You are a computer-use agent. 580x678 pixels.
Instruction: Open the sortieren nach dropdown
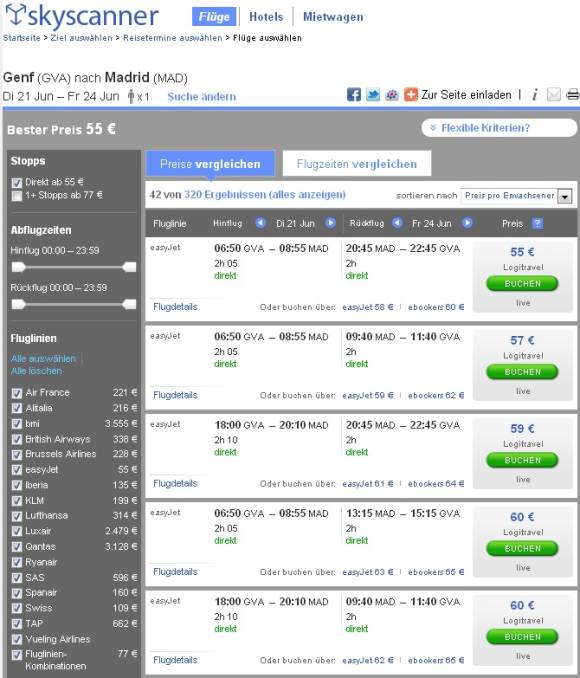point(517,196)
